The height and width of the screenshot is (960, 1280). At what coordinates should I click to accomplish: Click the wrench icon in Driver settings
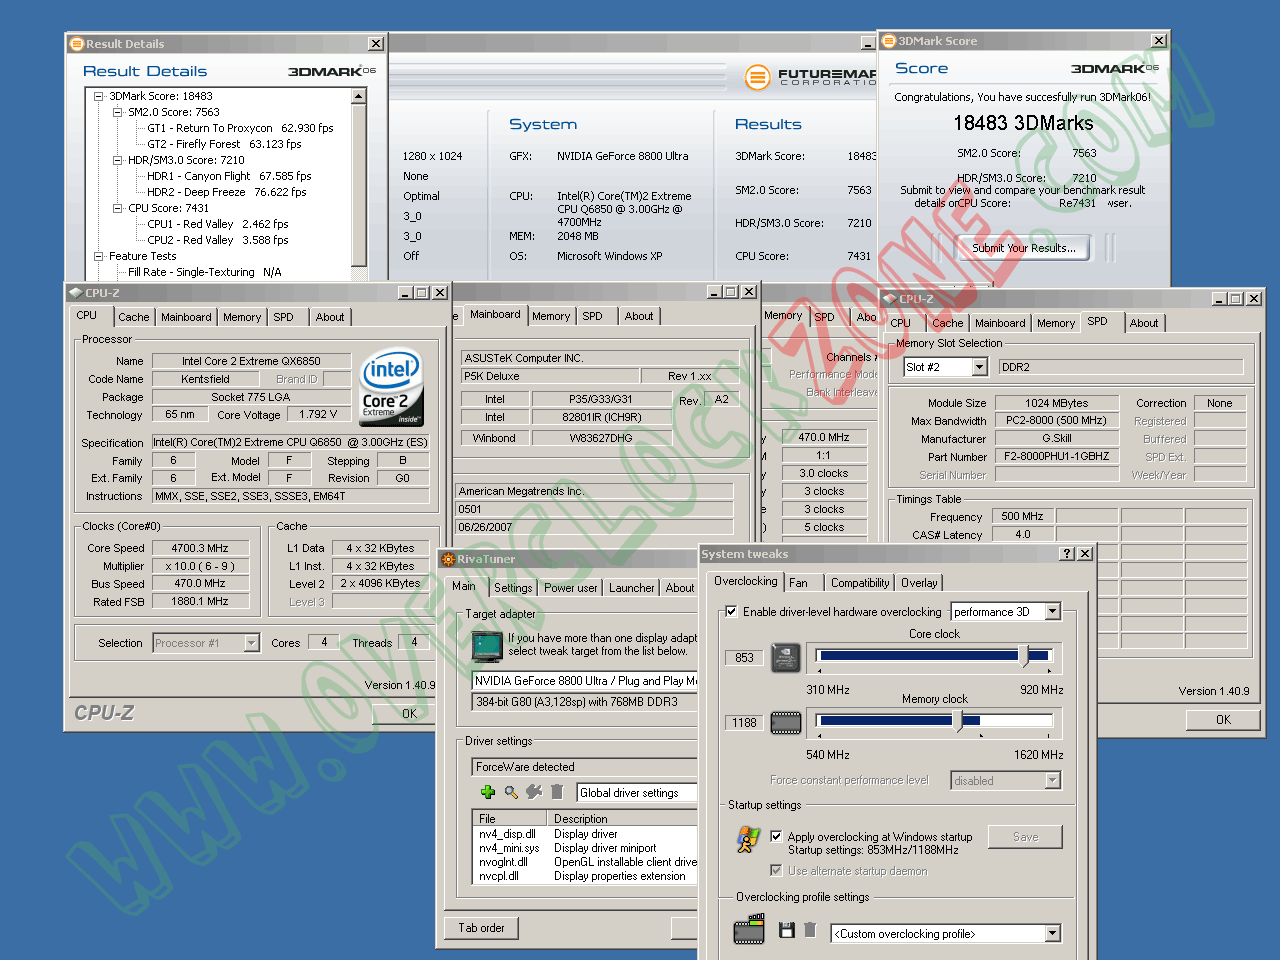534,792
